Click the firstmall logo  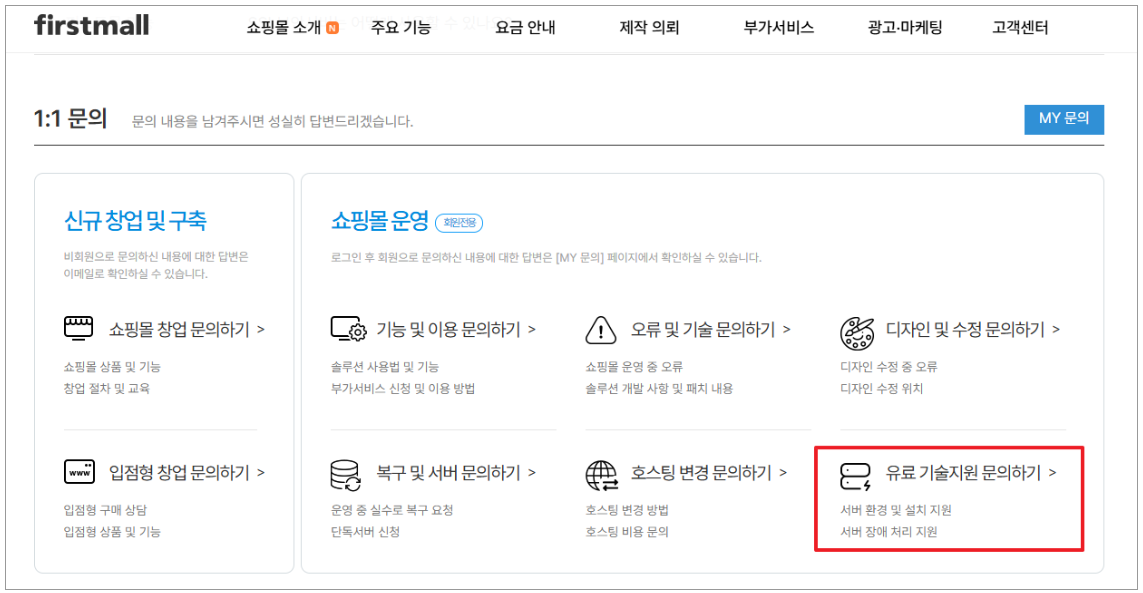[x=91, y=26]
